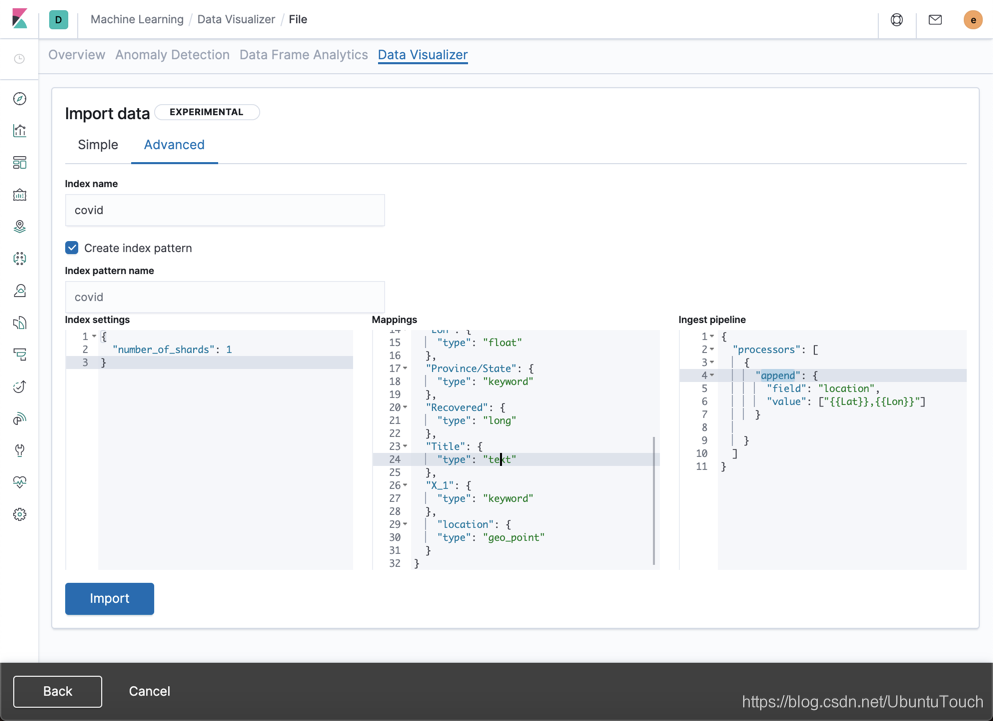Open the recently viewed clock icon
This screenshot has height=721, width=993.
click(20, 59)
